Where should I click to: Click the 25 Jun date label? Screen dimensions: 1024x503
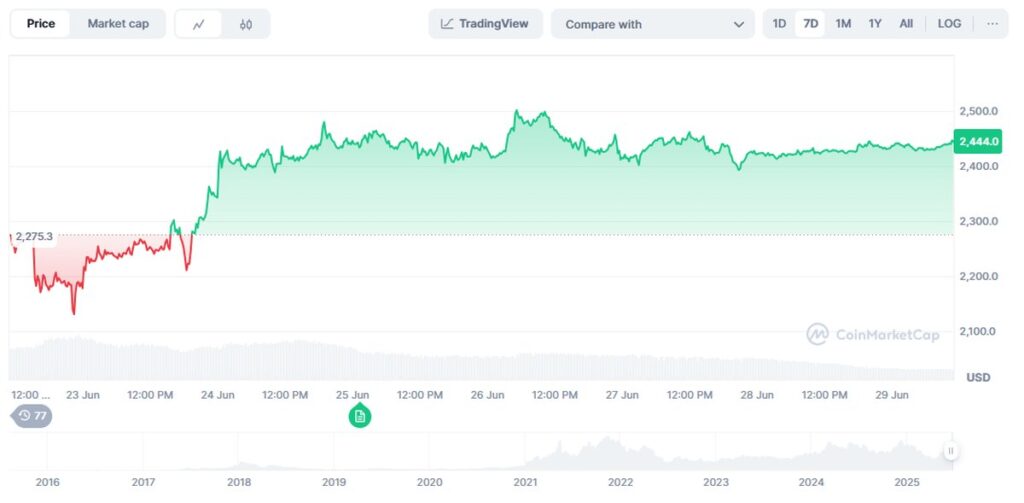pos(353,395)
